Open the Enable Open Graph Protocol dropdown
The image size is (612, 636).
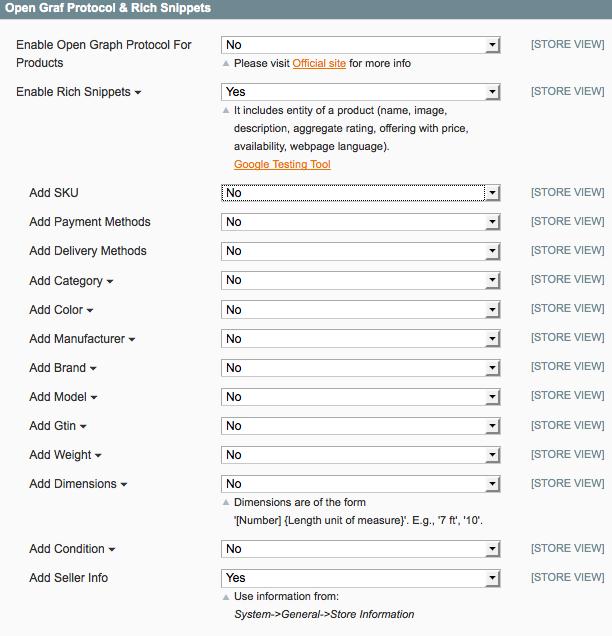[x=360, y=45]
